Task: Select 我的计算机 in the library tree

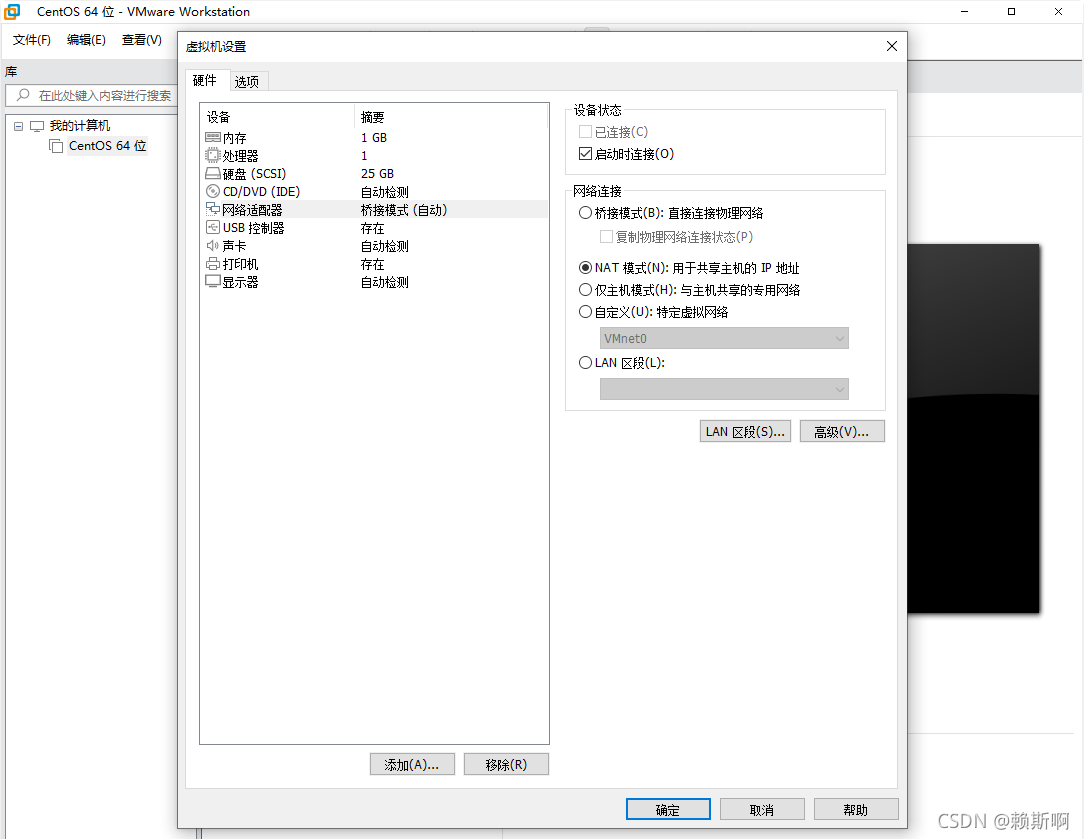Action: tap(80, 126)
